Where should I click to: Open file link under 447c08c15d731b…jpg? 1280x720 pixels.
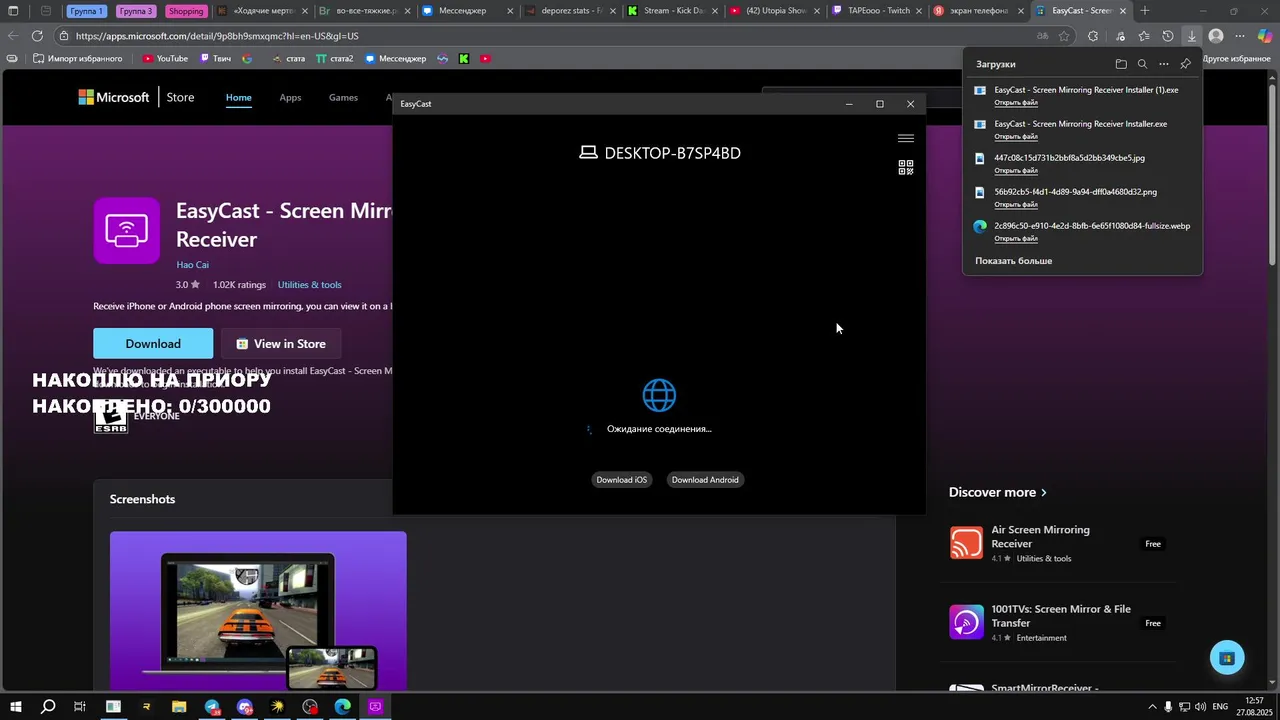coord(1016,170)
